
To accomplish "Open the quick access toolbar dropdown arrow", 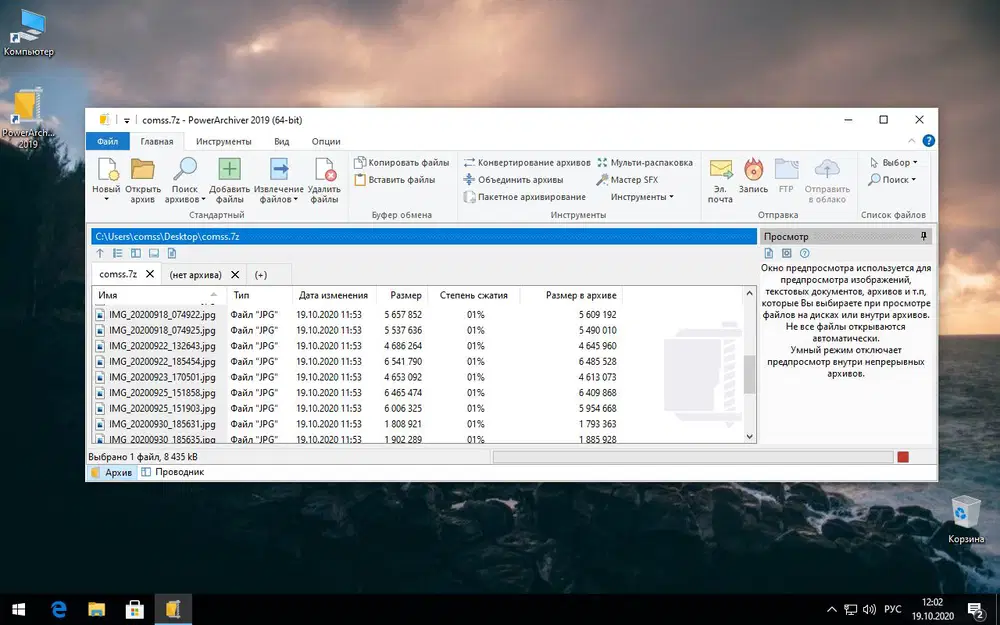I will (127, 121).
